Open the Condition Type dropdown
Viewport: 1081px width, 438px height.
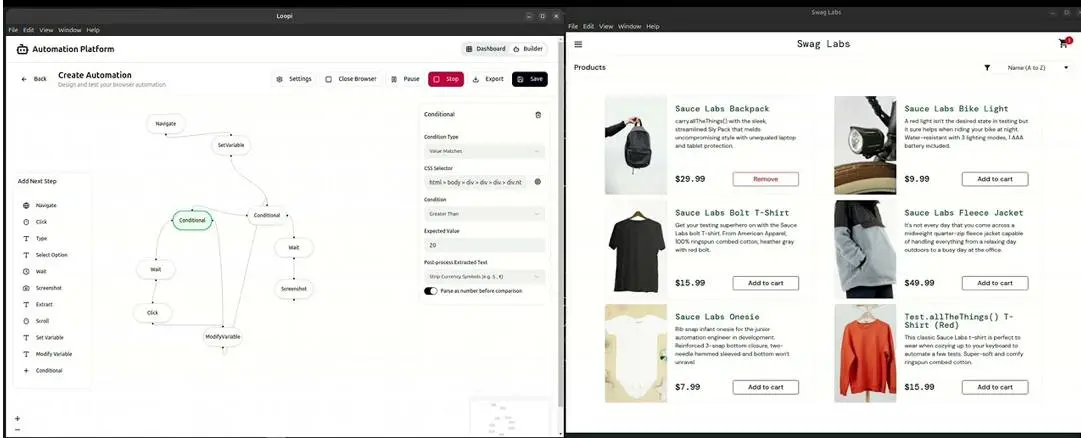pos(484,151)
